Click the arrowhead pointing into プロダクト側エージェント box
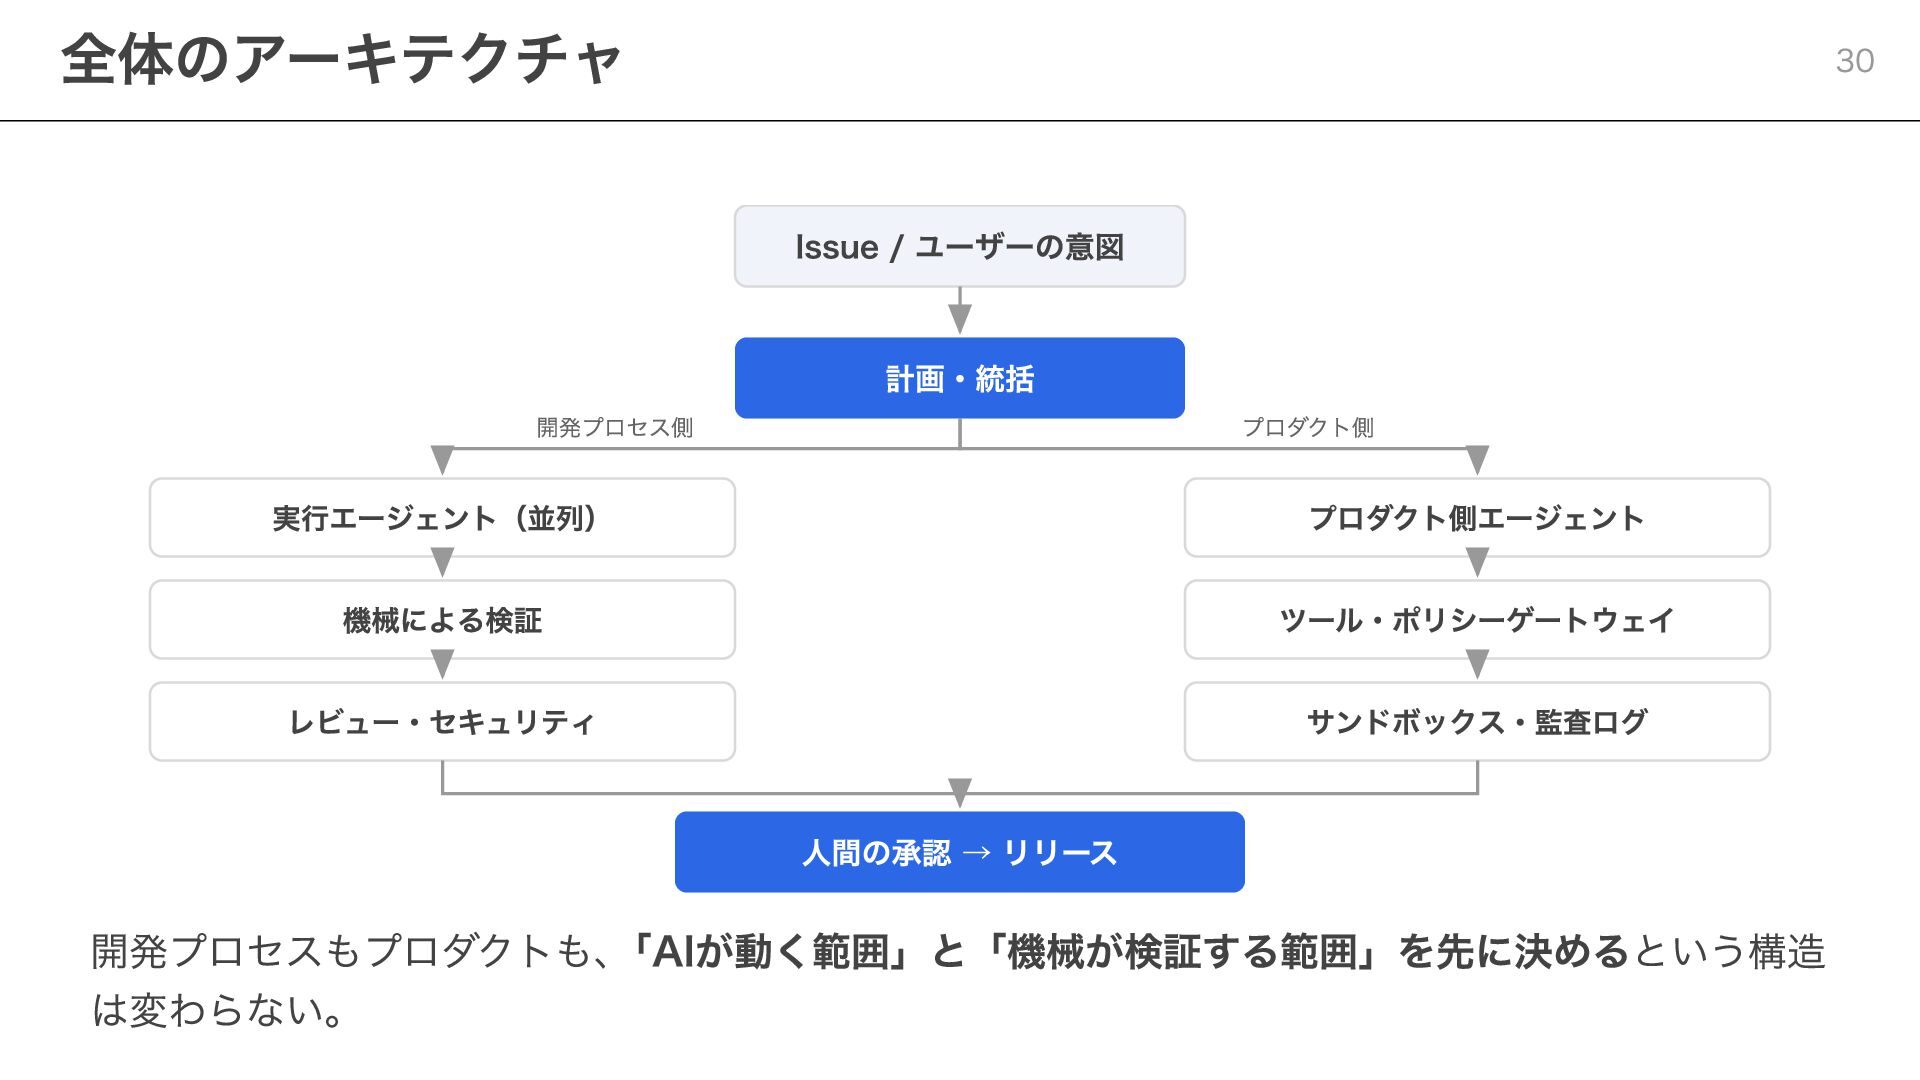1920x1080 pixels. coord(1477,461)
